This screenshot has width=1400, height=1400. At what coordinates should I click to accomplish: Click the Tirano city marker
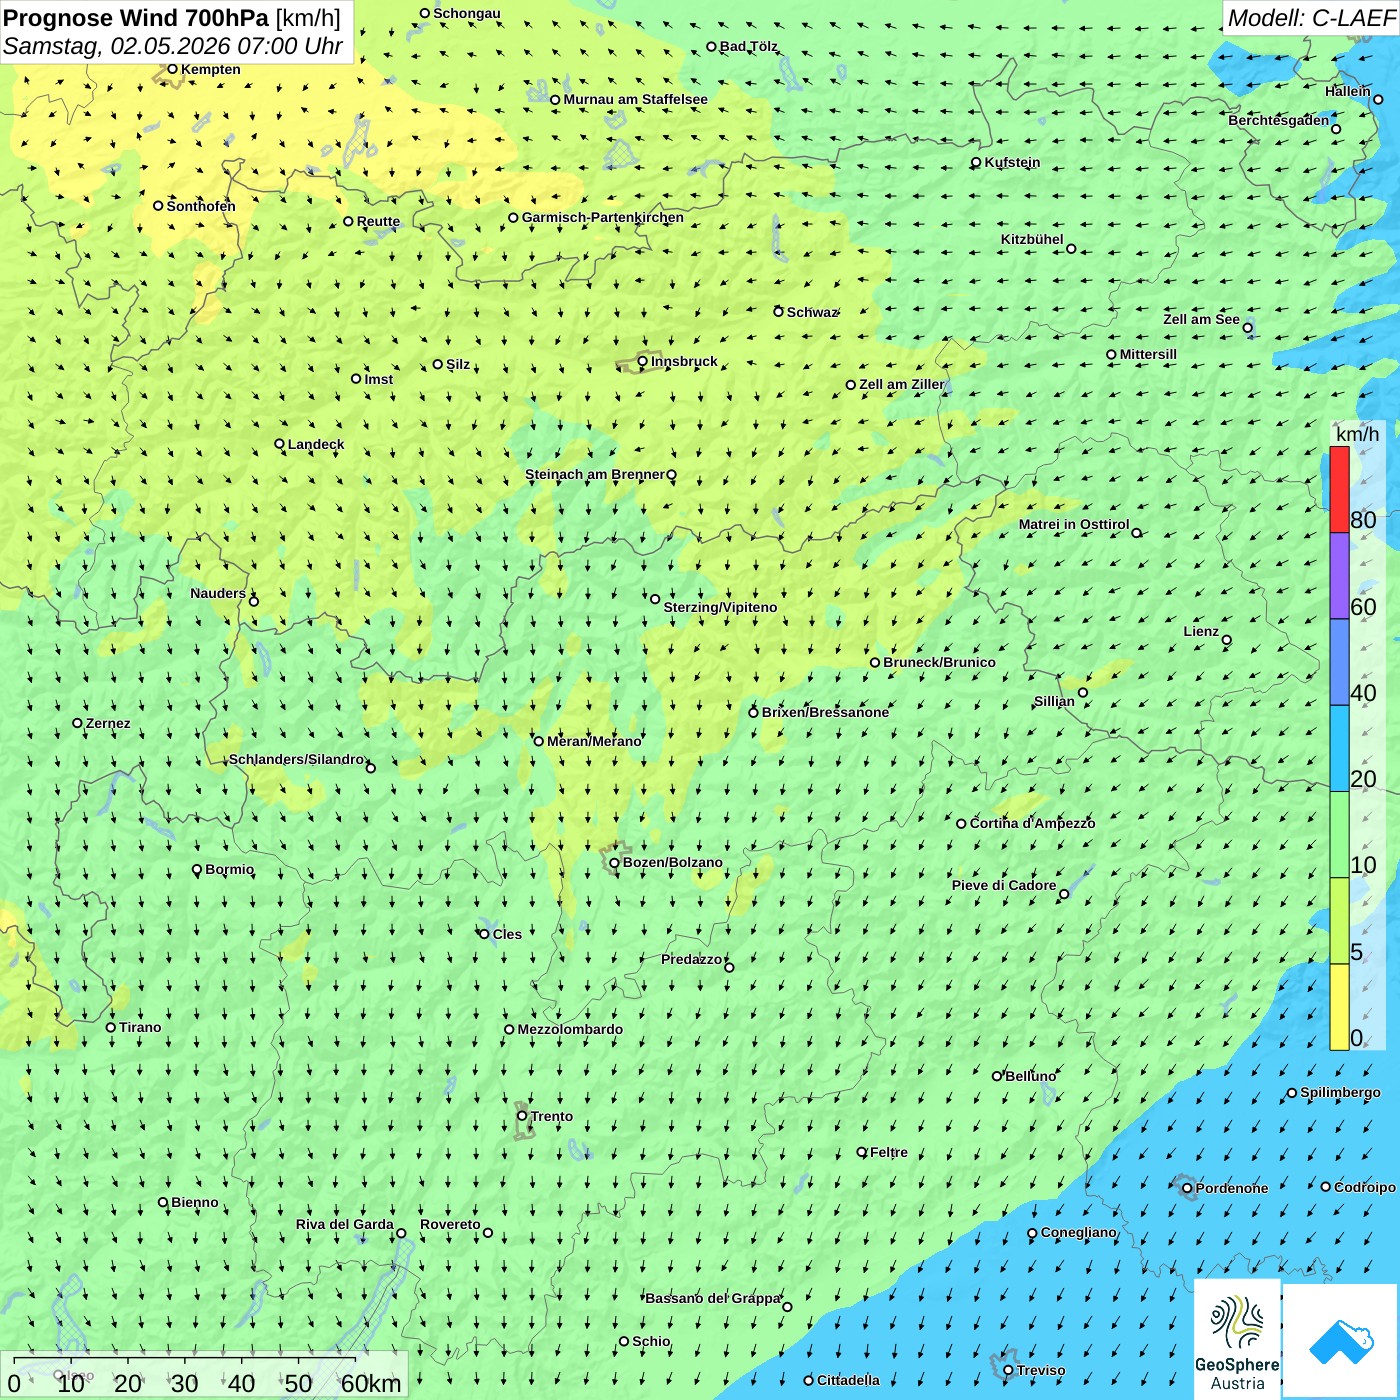click(111, 1027)
